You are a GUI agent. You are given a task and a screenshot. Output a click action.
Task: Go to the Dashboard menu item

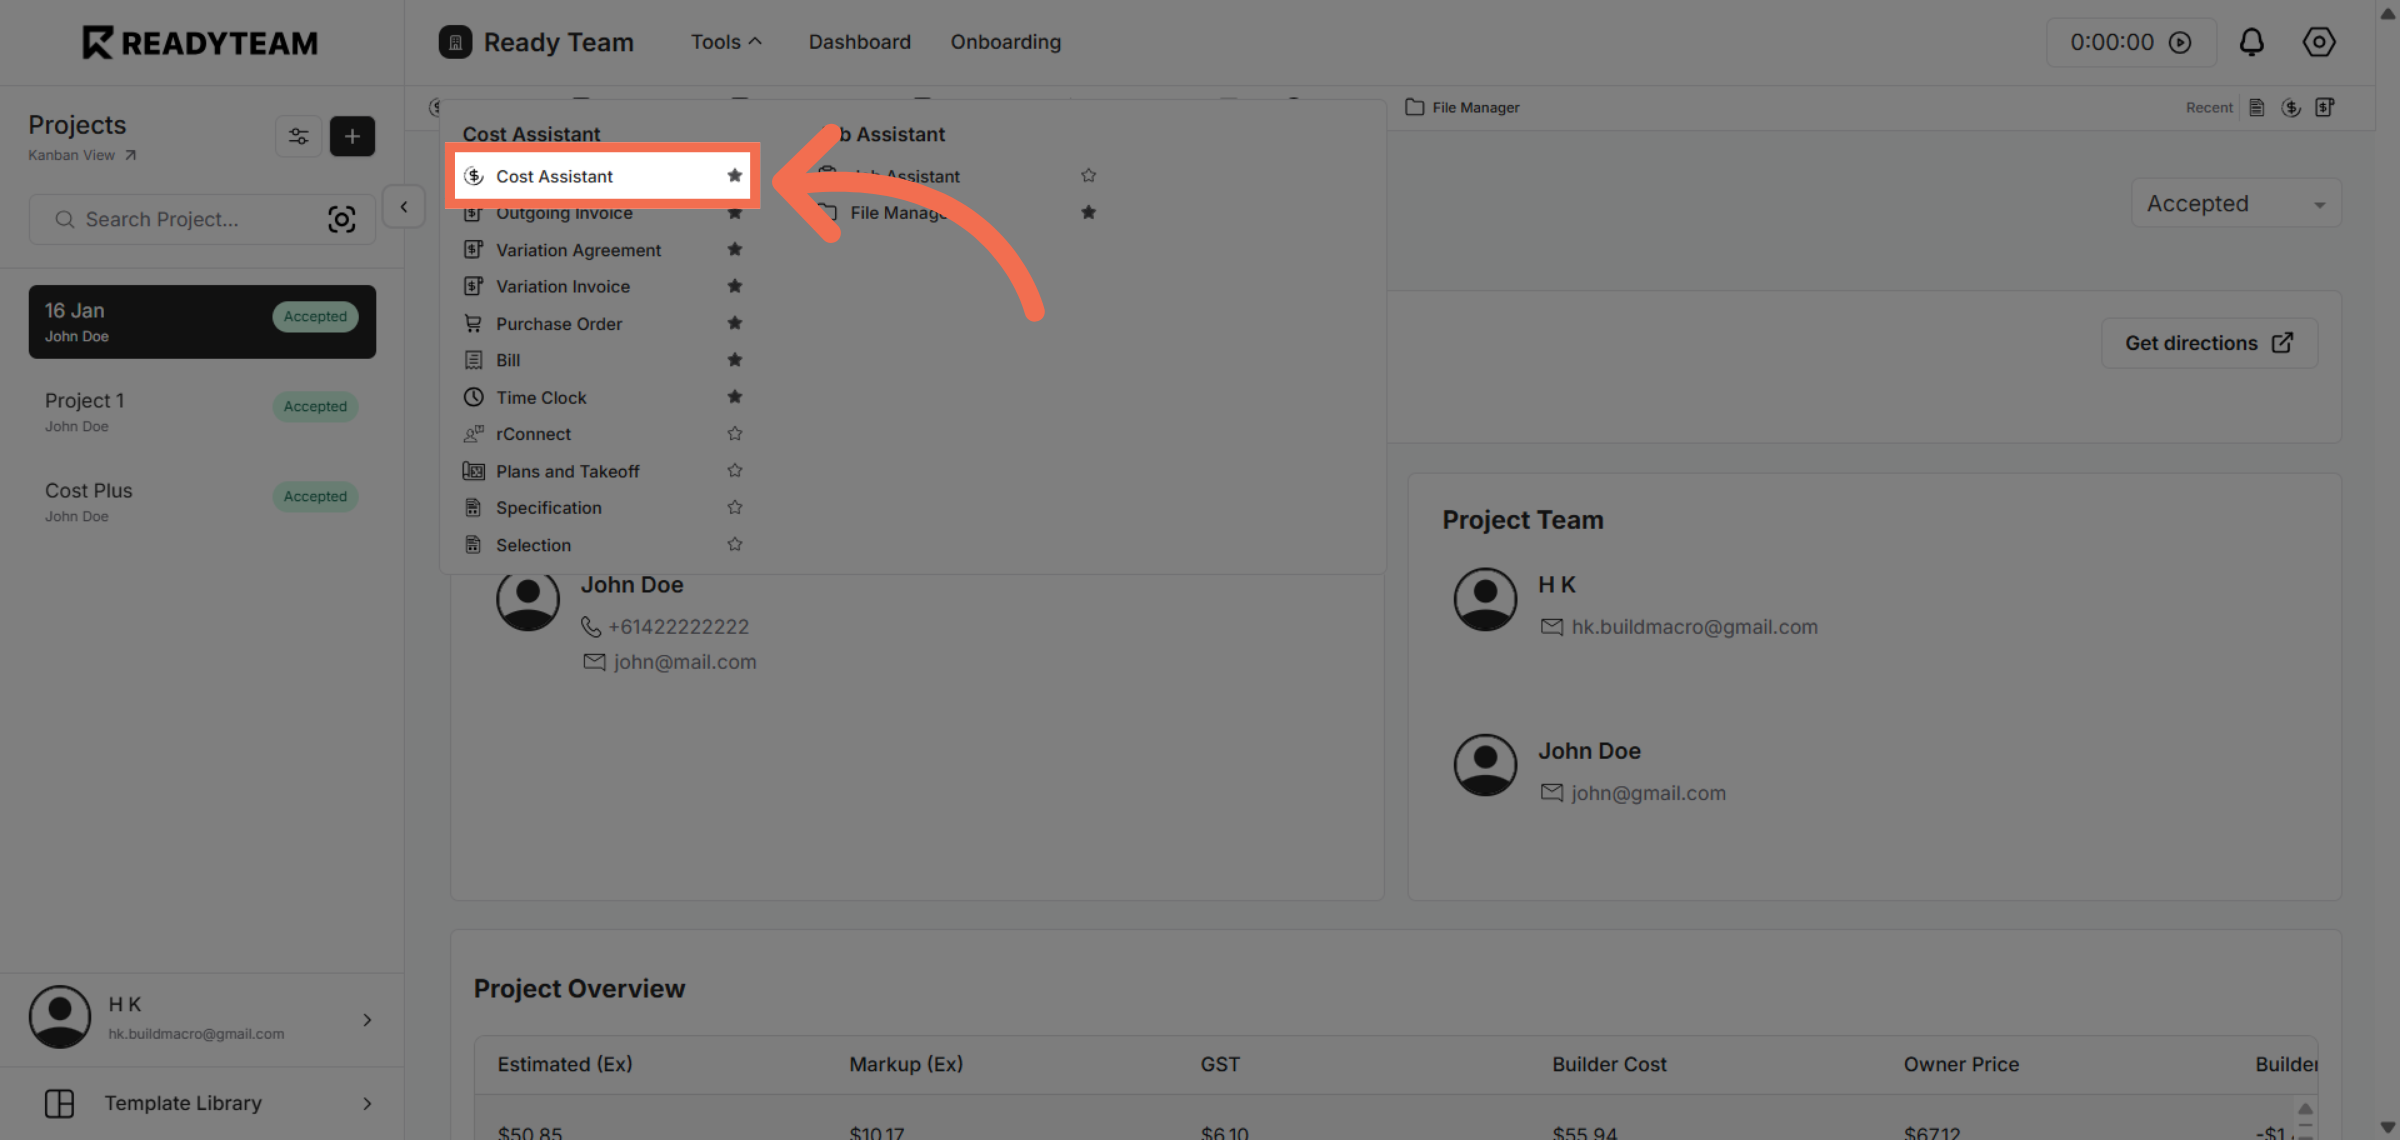click(x=859, y=42)
